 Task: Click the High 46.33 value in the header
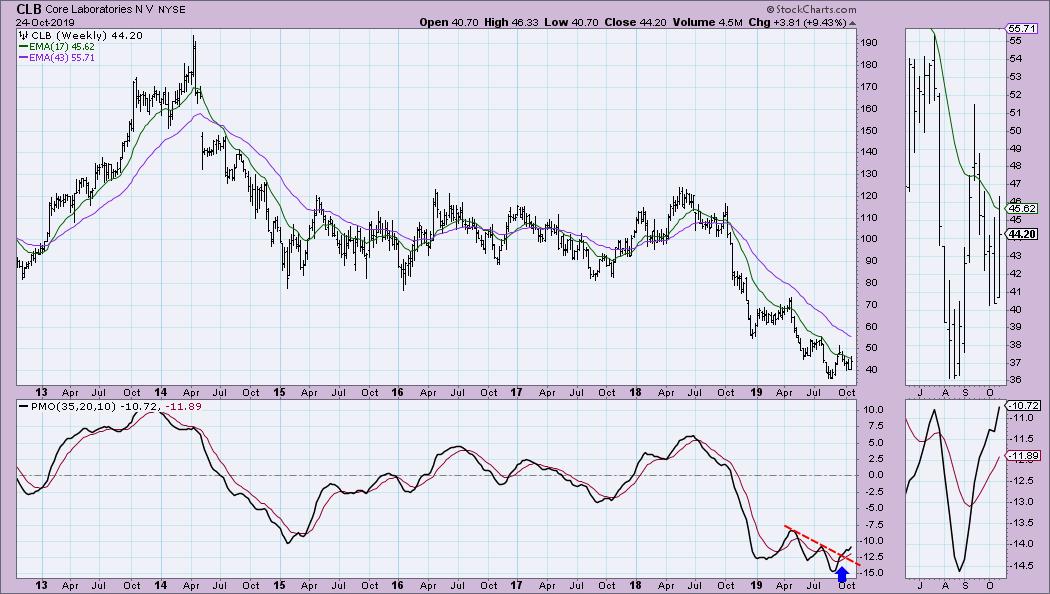[511, 22]
